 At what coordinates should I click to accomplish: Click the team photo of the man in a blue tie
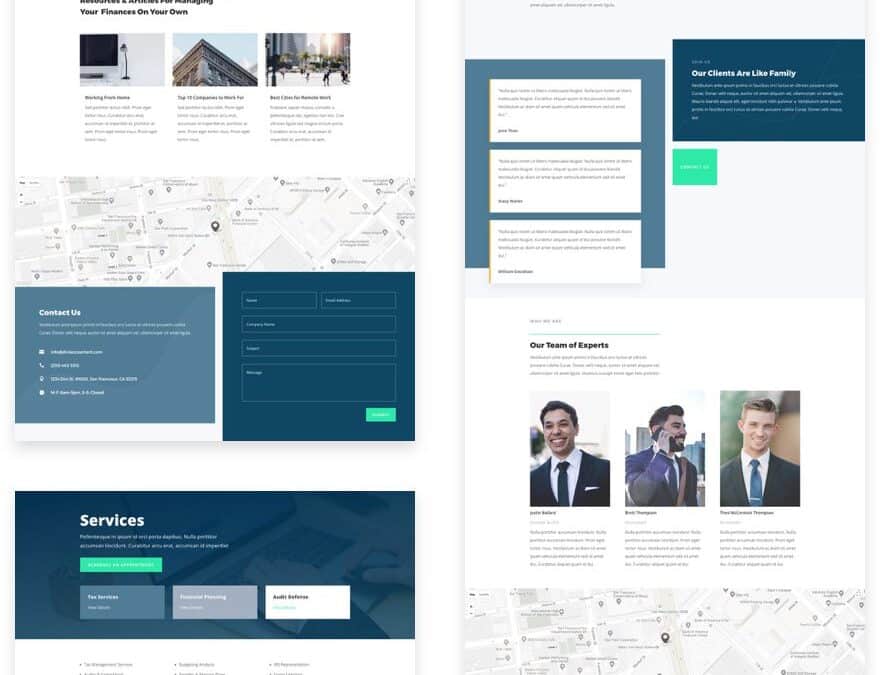point(760,448)
